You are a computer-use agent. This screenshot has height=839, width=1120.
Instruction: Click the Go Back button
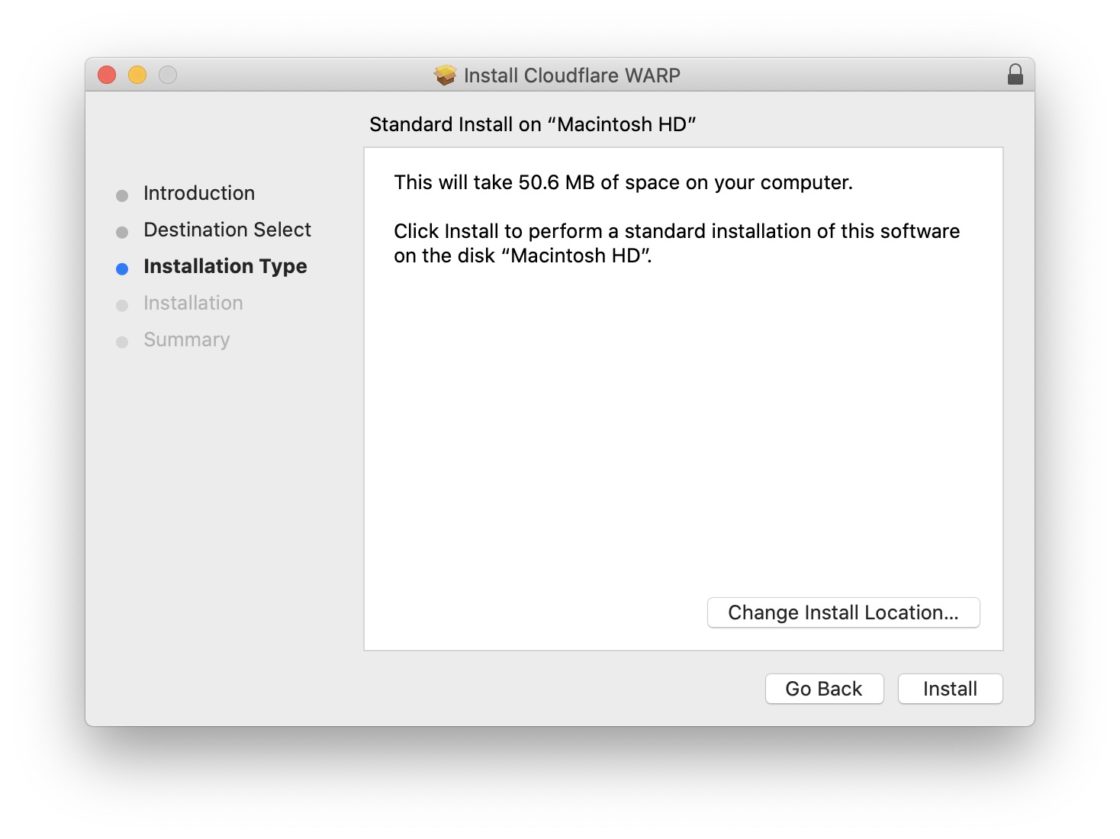pyautogui.click(x=824, y=688)
